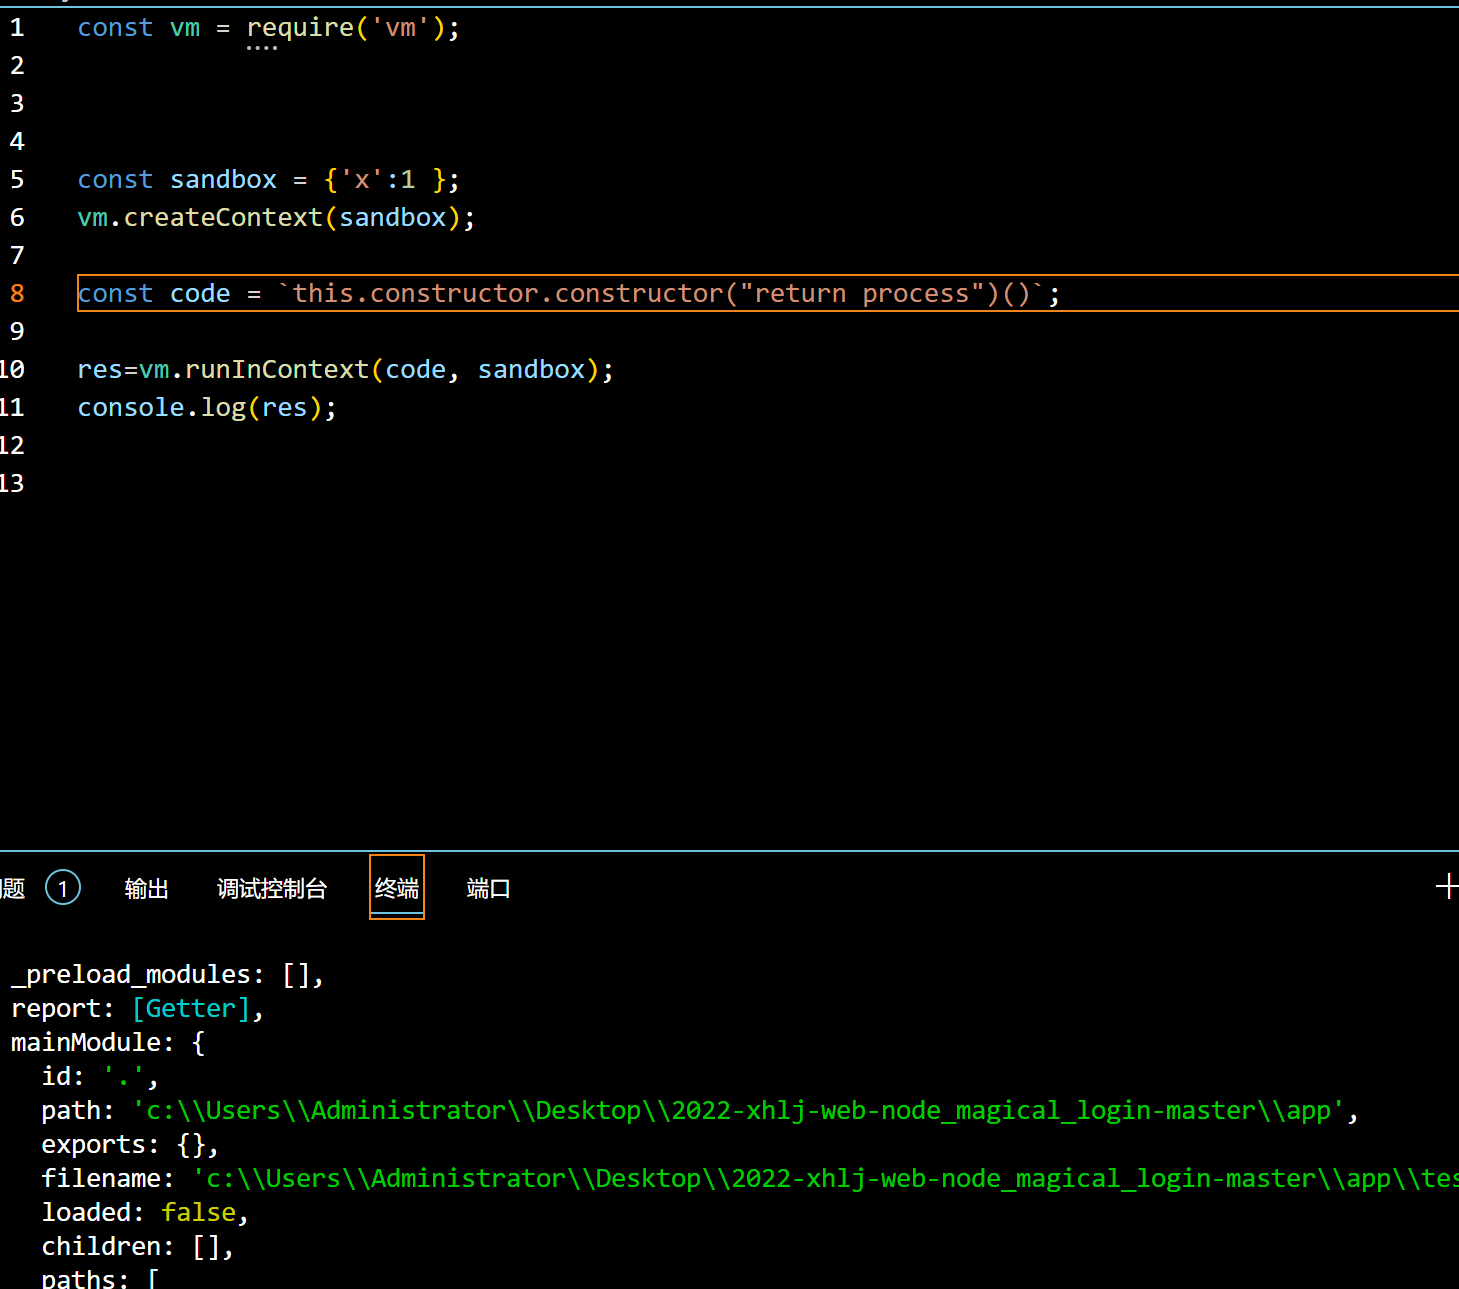Image resolution: width=1459 pixels, height=1289 pixels.
Task: Click line number 5 in the gutter
Action: 17,180
